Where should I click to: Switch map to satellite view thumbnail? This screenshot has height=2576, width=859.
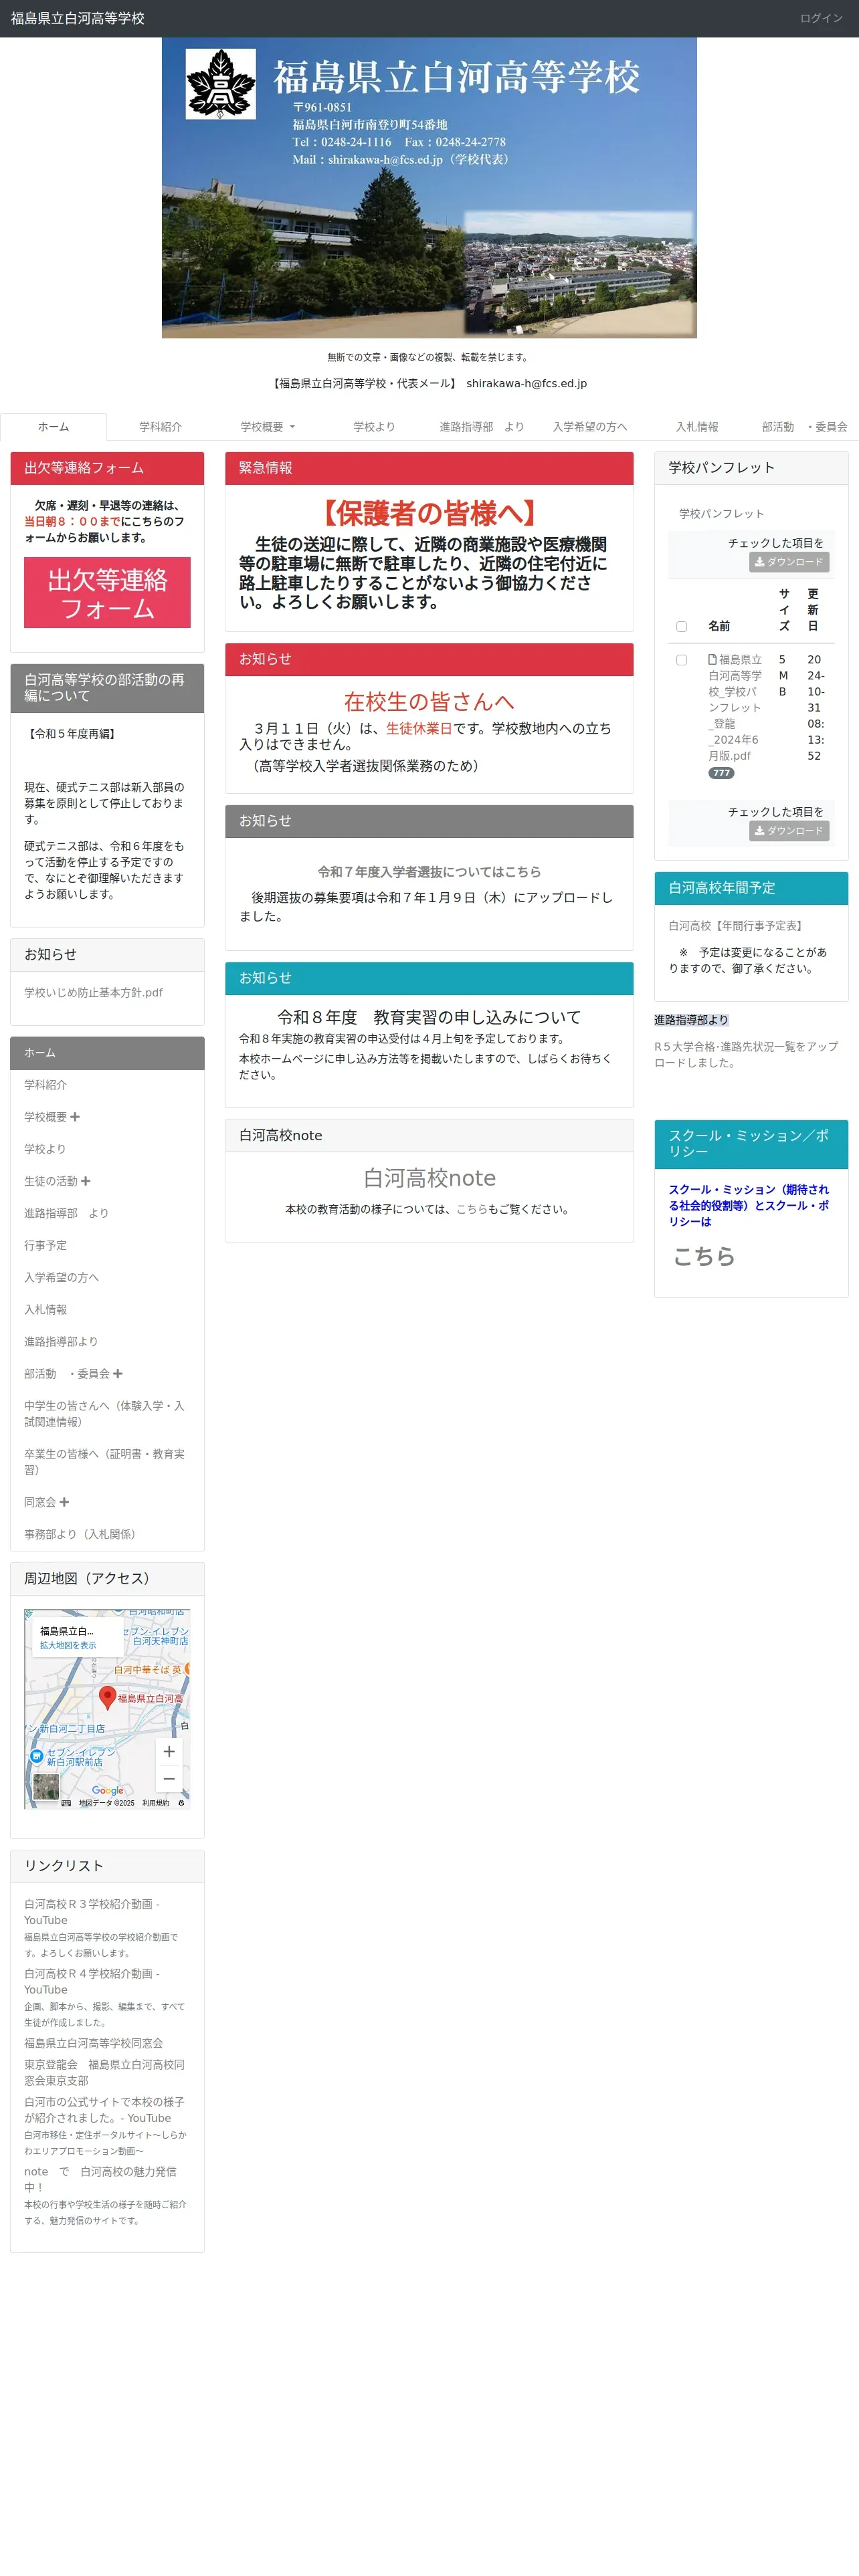(46, 1786)
